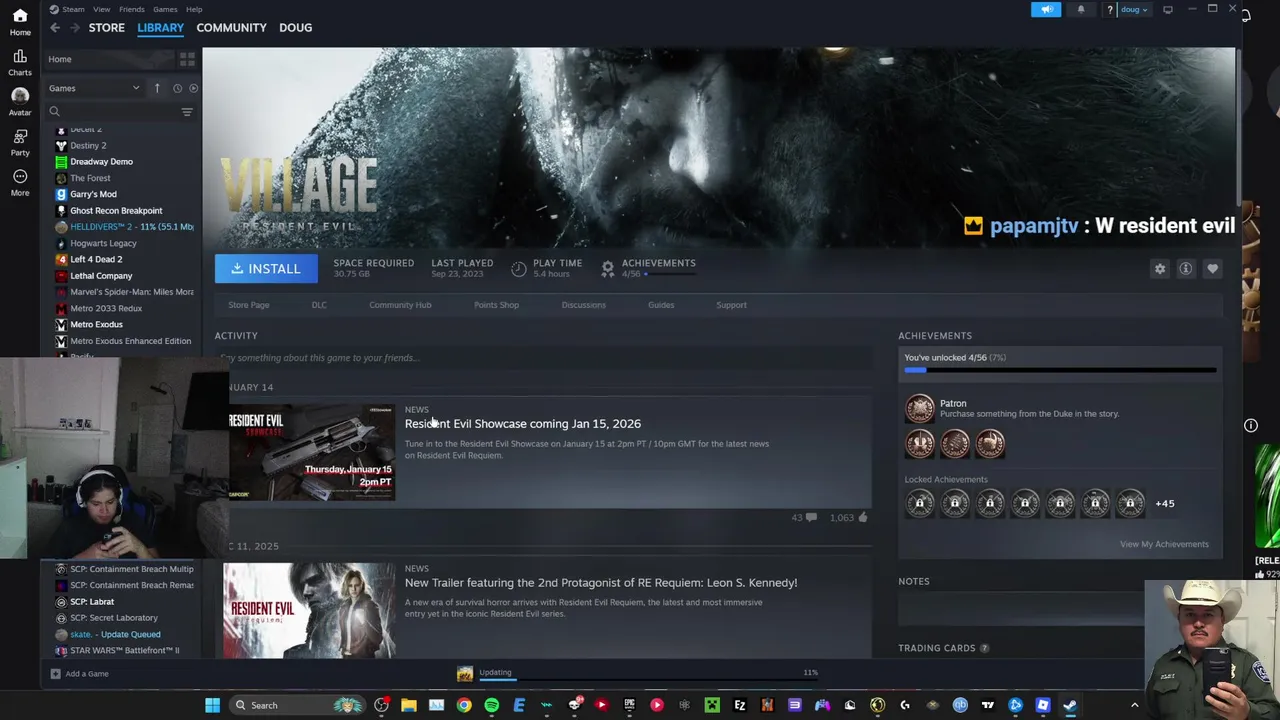This screenshot has width=1280, height=720.
Task: Open the Discussions link
Action: (x=583, y=305)
